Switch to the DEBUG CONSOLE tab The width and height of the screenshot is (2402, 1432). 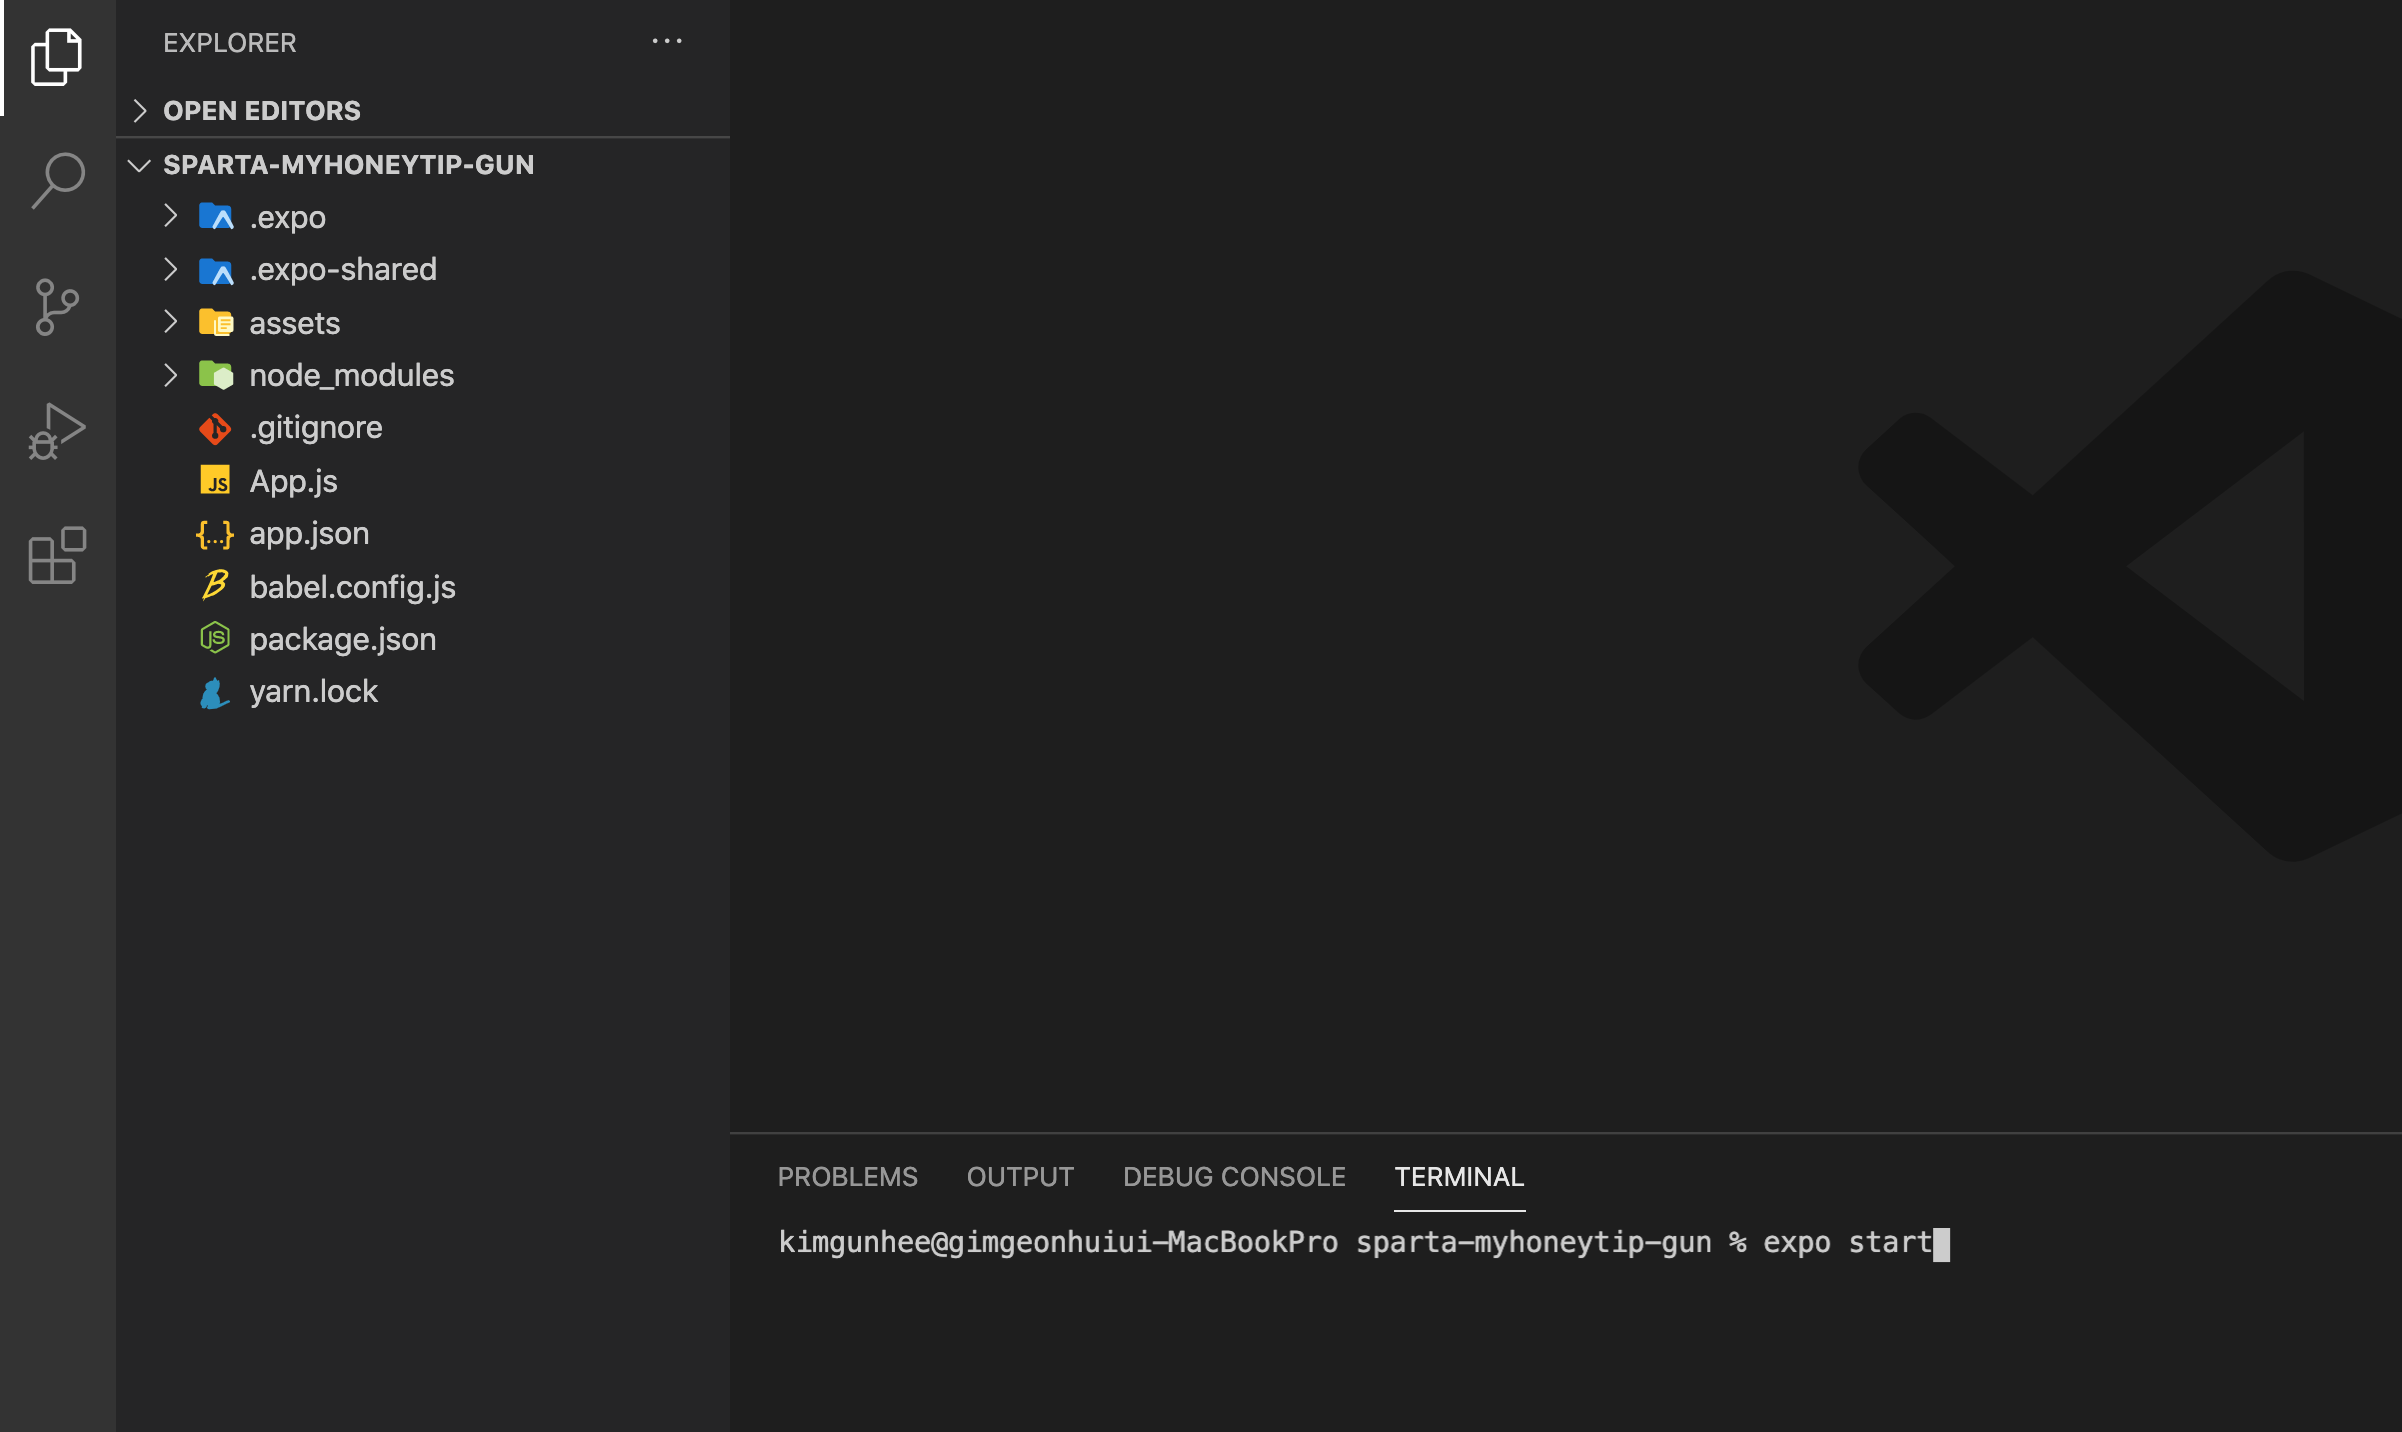point(1233,1177)
